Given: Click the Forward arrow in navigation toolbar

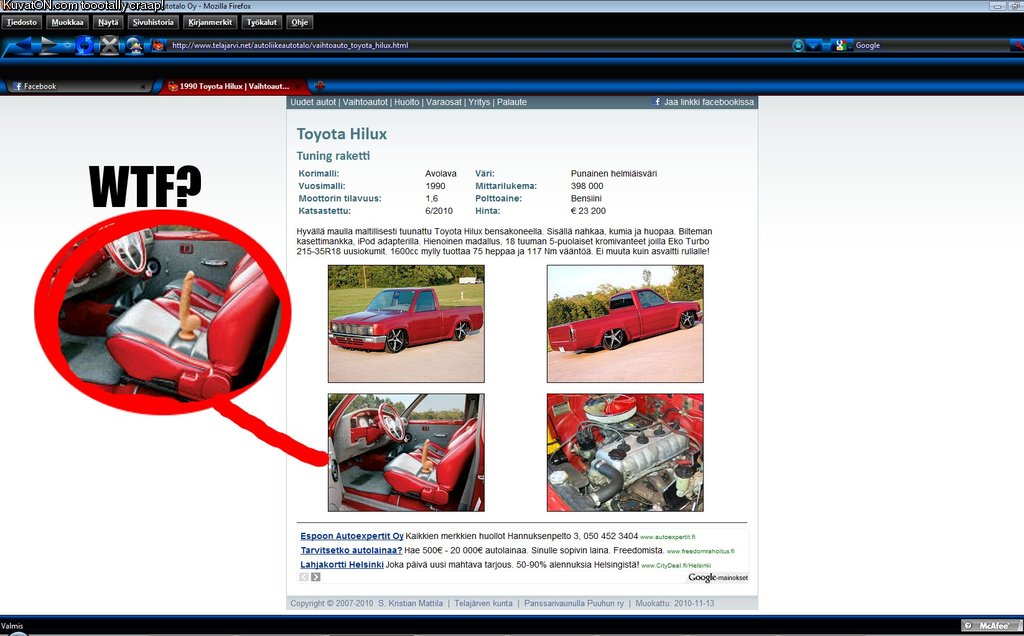Looking at the screenshot, I should pos(48,45).
